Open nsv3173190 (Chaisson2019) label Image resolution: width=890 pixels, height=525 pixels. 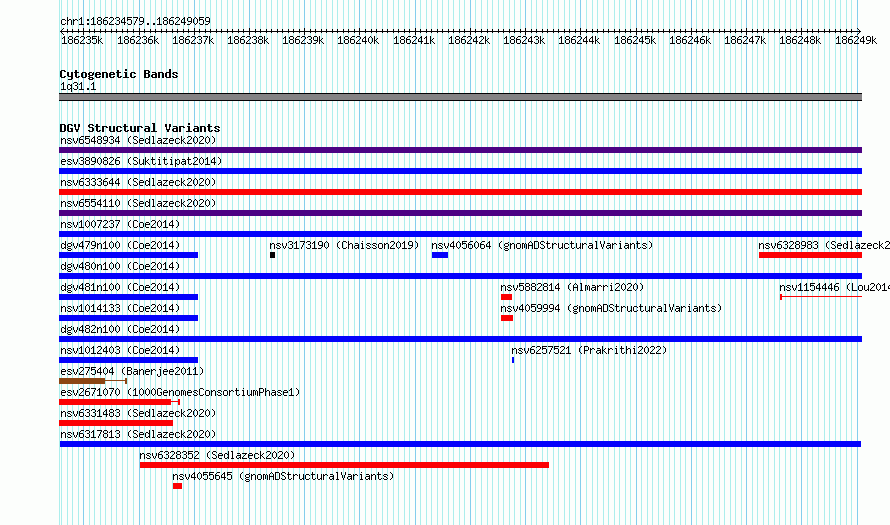[x=344, y=245]
